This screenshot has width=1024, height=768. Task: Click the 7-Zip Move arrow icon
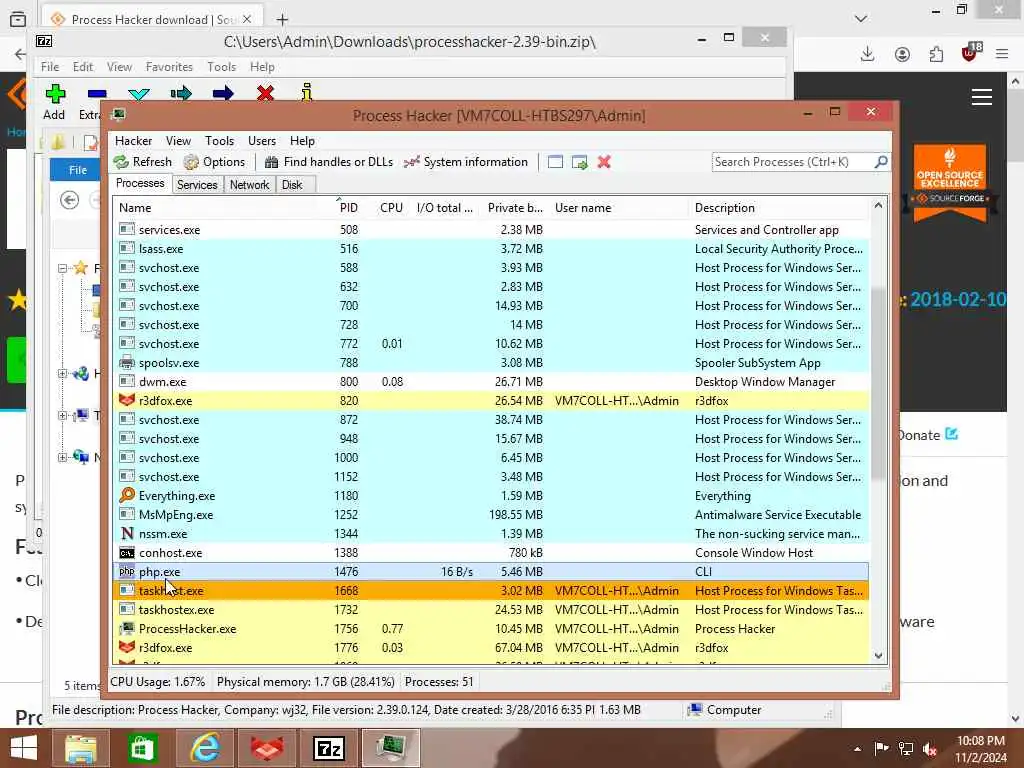pyautogui.click(x=223, y=94)
